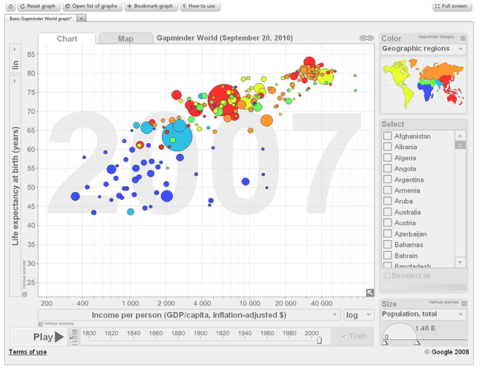Click the new tab plus icon
The height and width of the screenshot is (377, 488).
click(81, 18)
